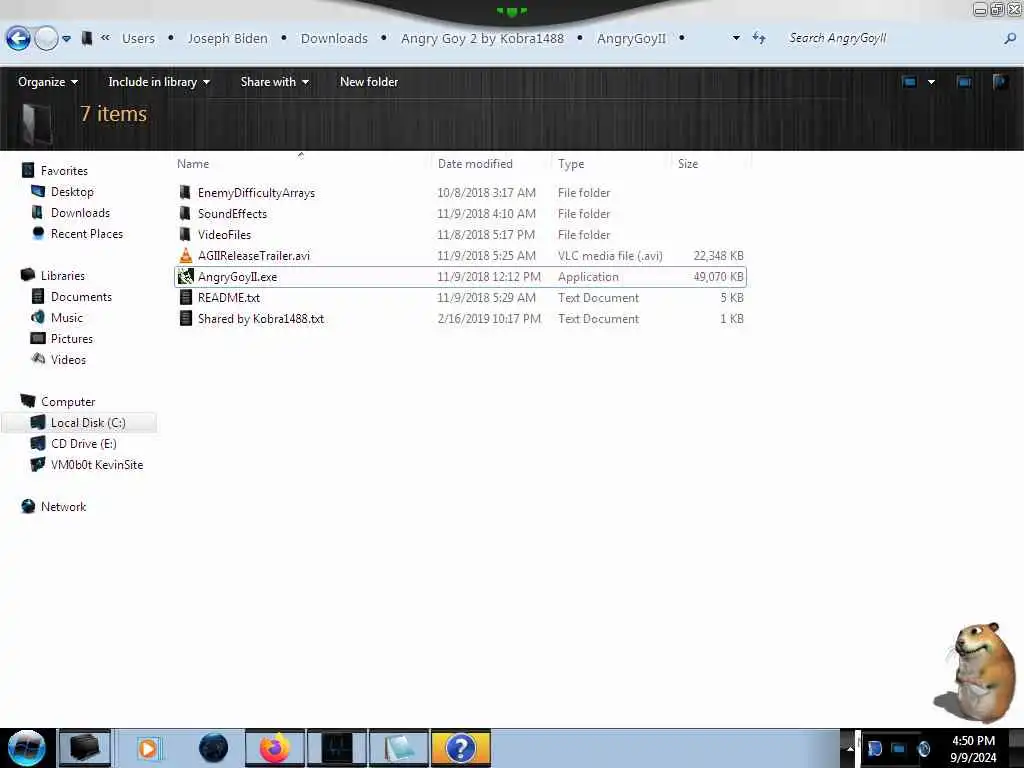
Task: Open the media player taskbar icon
Action: pos(148,748)
